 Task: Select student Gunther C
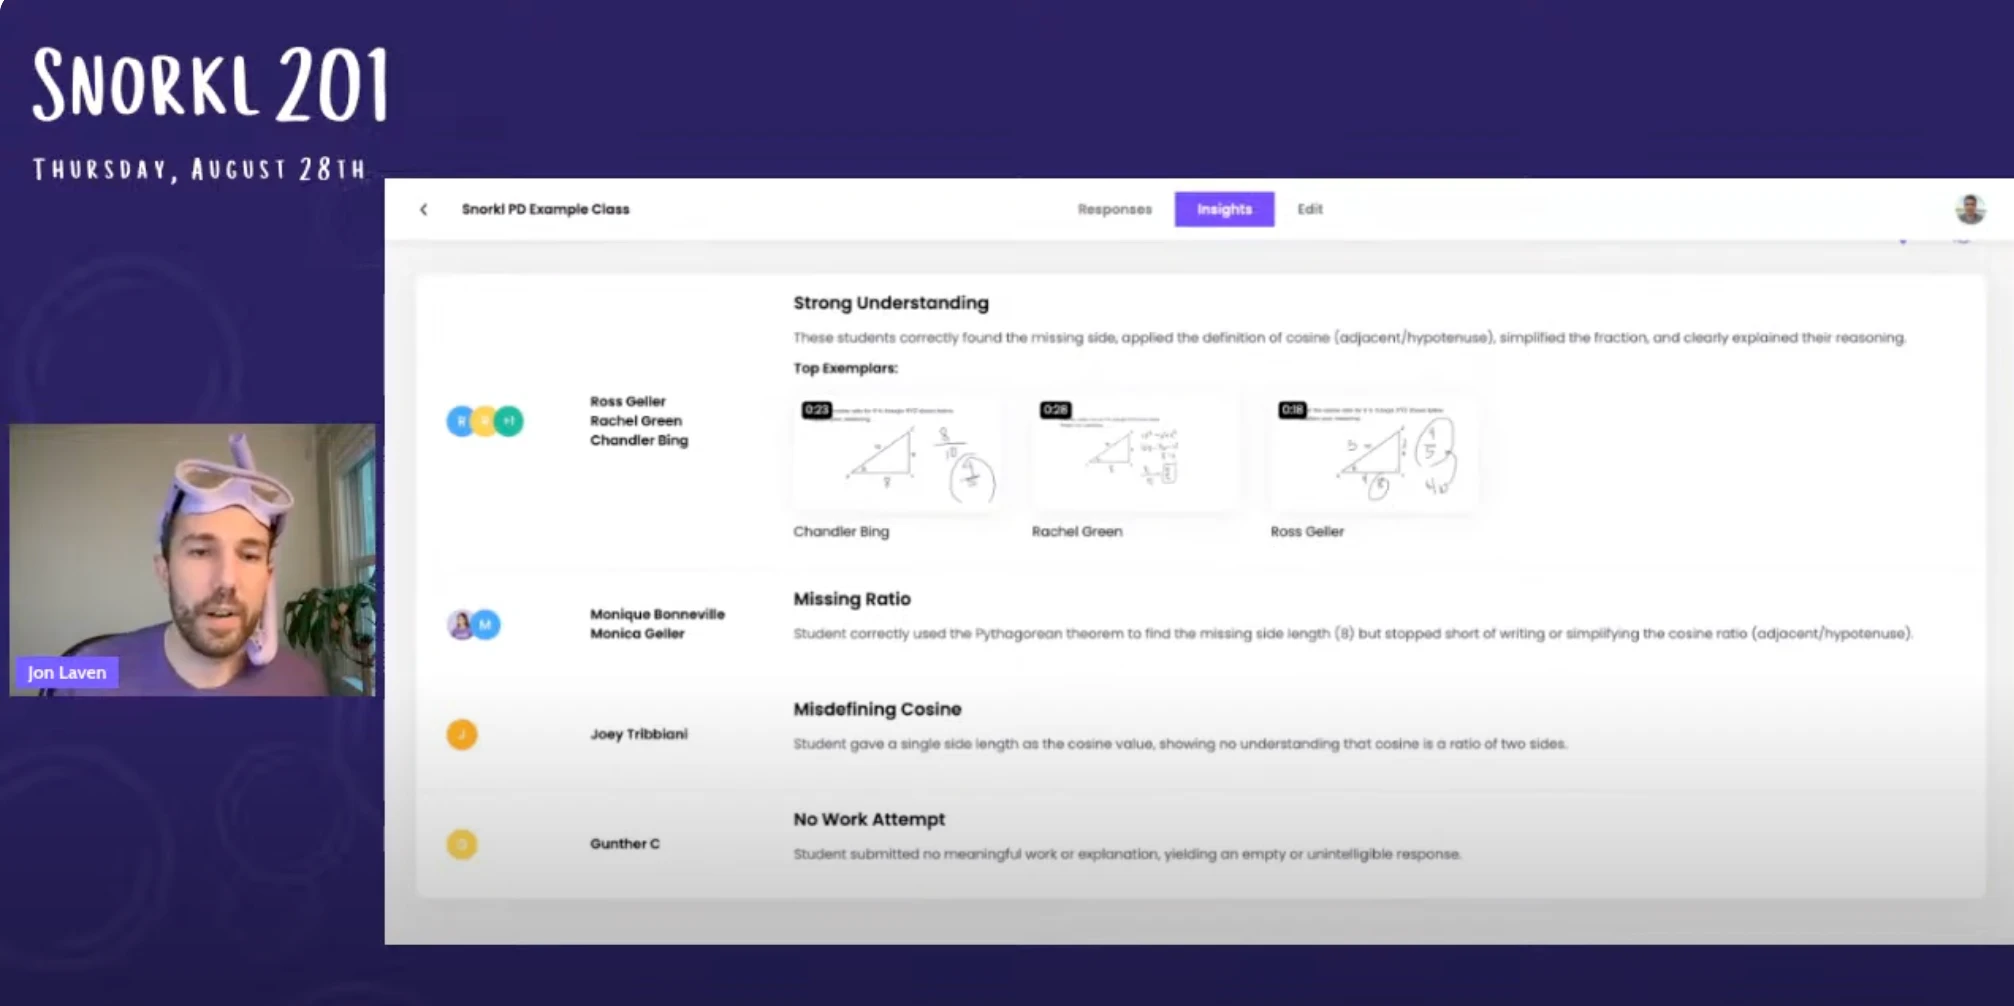click(x=624, y=844)
